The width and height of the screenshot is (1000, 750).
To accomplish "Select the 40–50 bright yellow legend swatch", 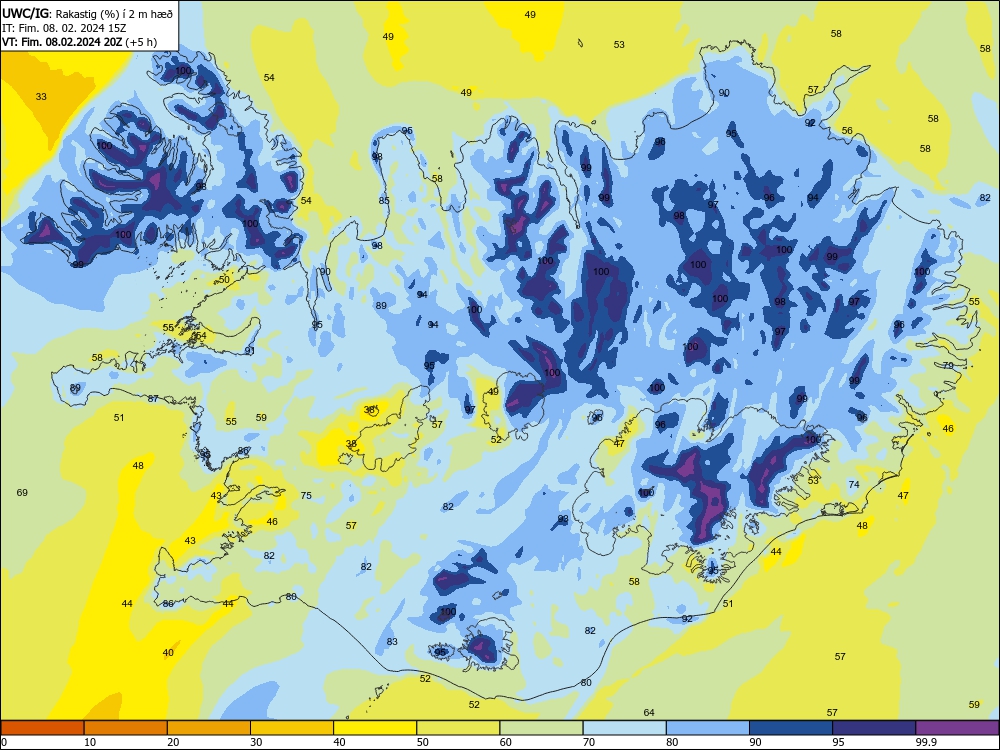I will click(x=375, y=728).
